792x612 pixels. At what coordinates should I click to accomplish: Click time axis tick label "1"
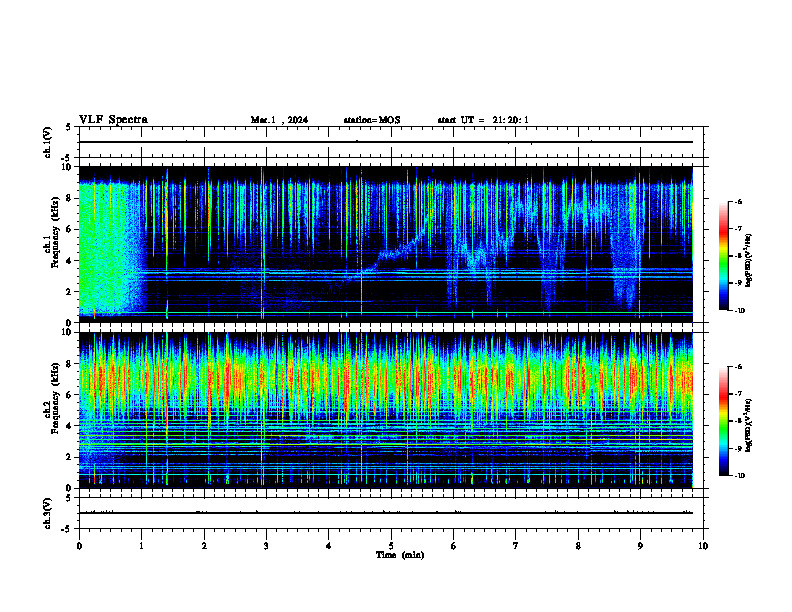141,546
